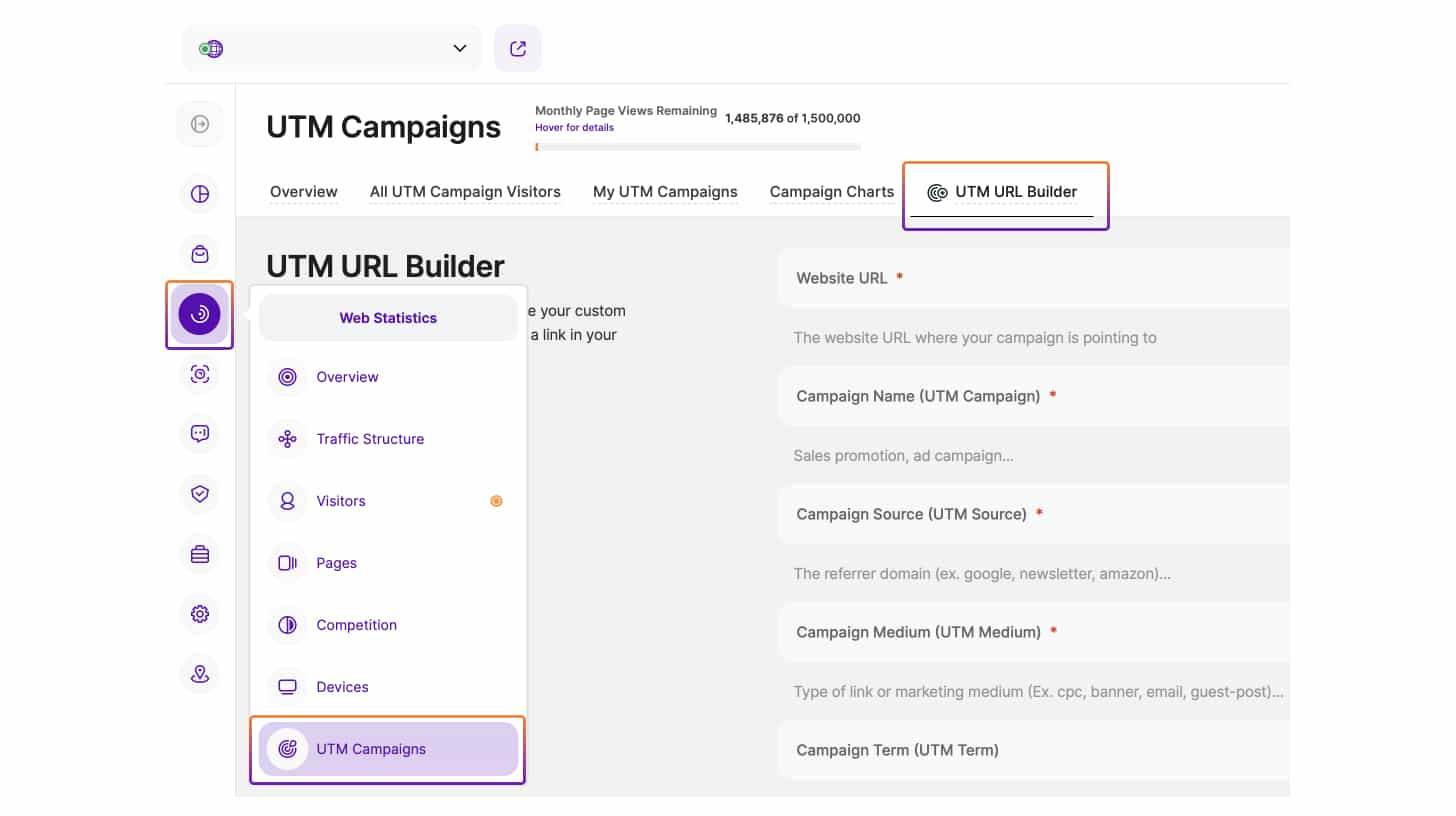Open the dashboard pie chart sidebar icon
The height and width of the screenshot is (816, 1456).
(x=200, y=194)
